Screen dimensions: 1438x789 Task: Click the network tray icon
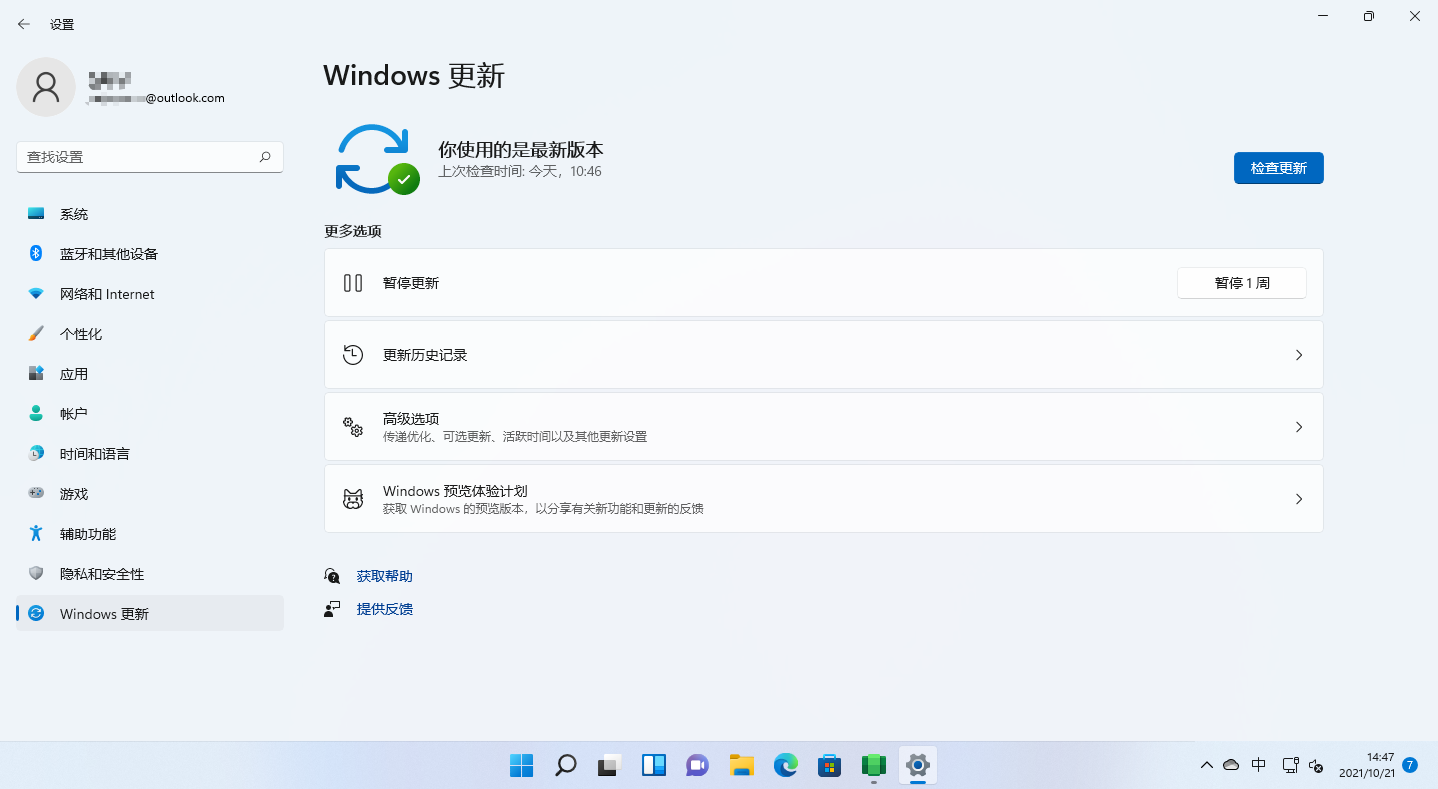click(x=1290, y=765)
